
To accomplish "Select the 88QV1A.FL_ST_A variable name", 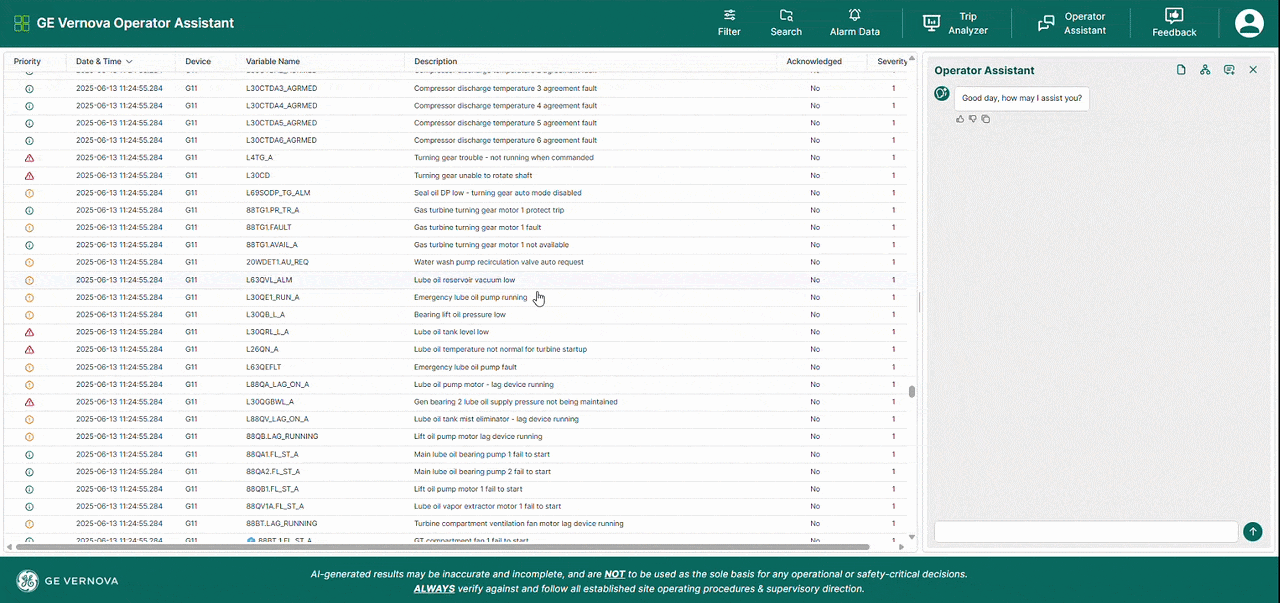I will pos(275,506).
